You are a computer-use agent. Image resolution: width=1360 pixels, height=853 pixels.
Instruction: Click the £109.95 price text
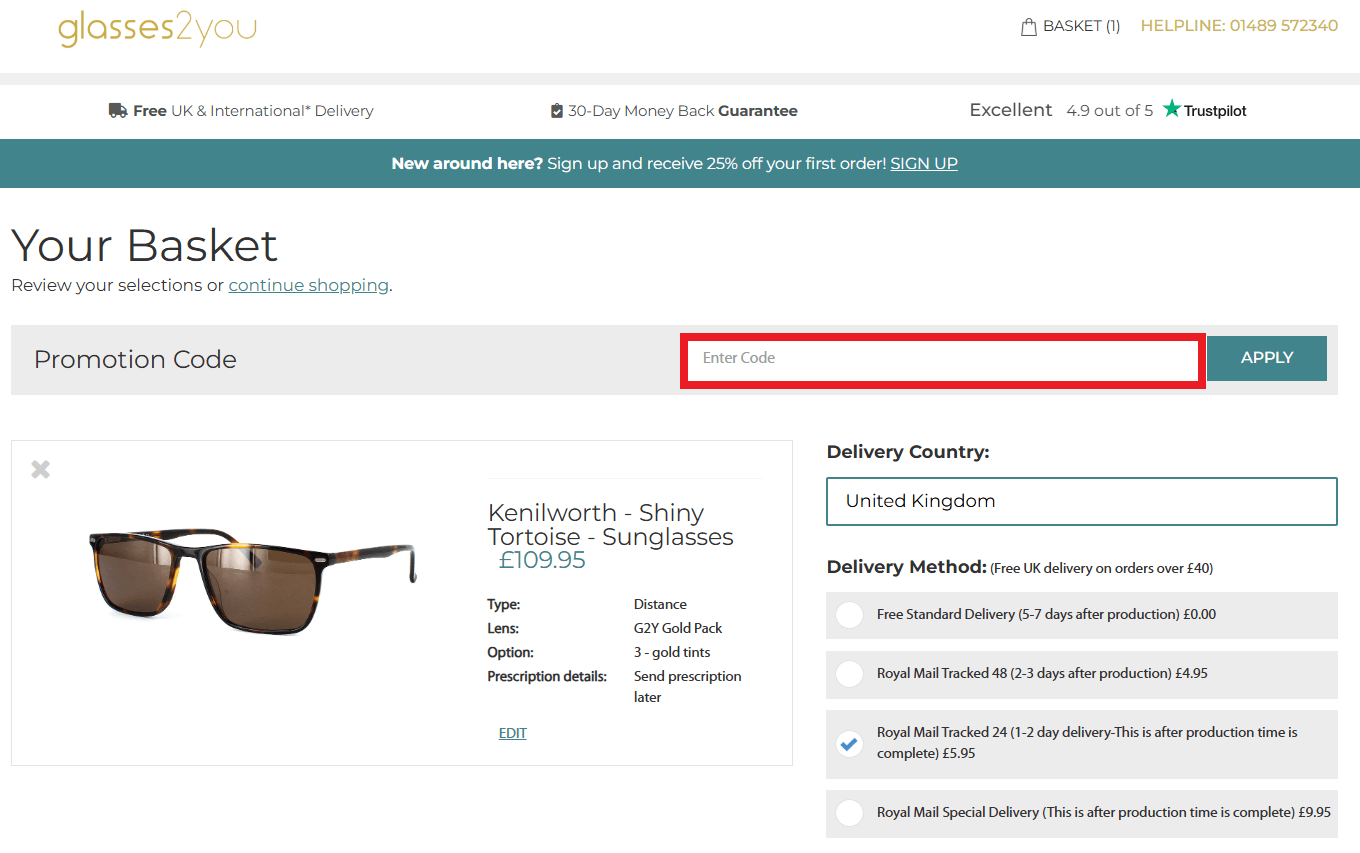click(542, 560)
